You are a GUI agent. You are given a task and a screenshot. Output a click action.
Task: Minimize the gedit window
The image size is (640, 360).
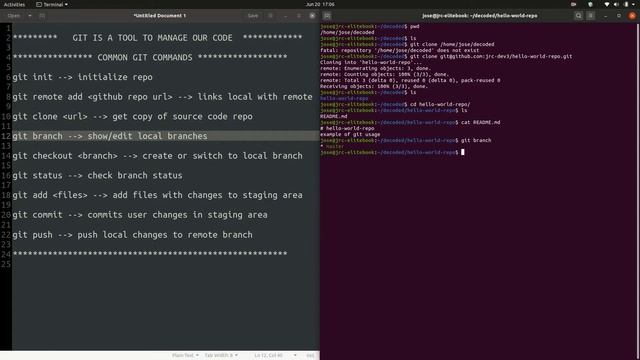click(285, 16)
